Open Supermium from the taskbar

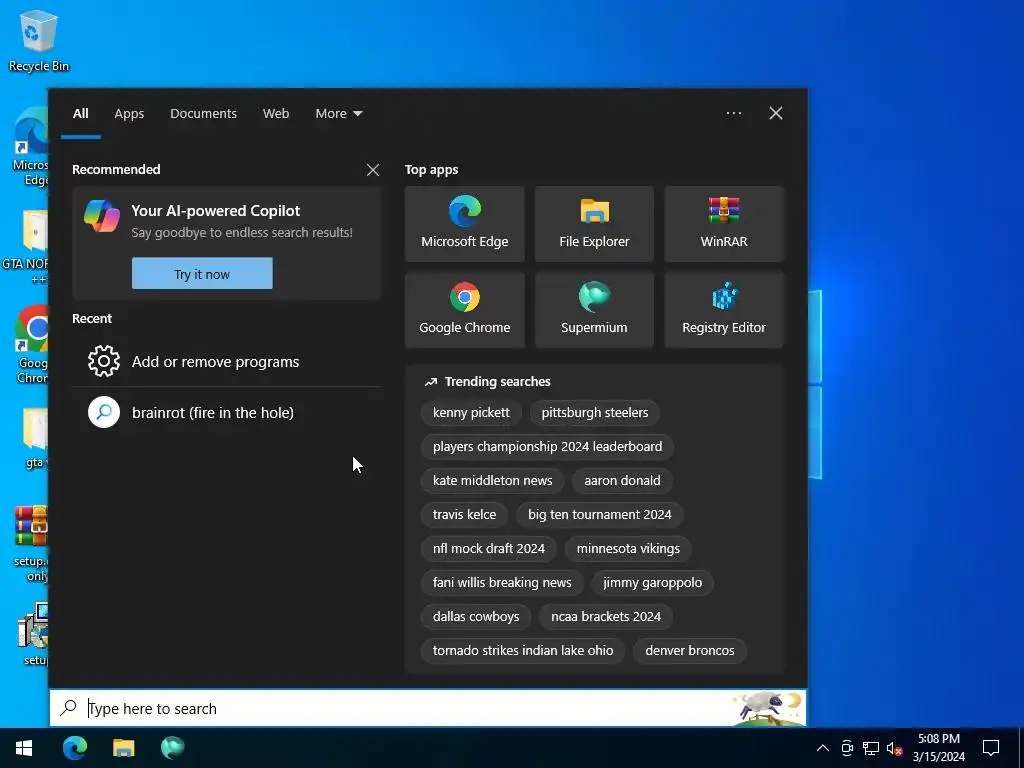click(x=172, y=748)
